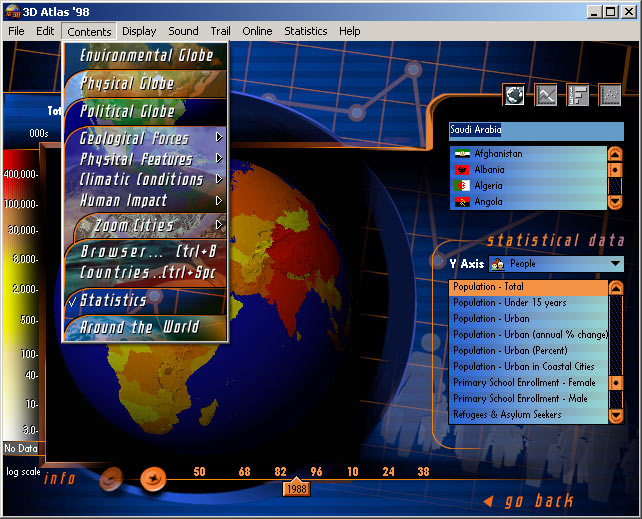
Task: Choose Environmental Globe from Contents menu
Action: [145, 55]
